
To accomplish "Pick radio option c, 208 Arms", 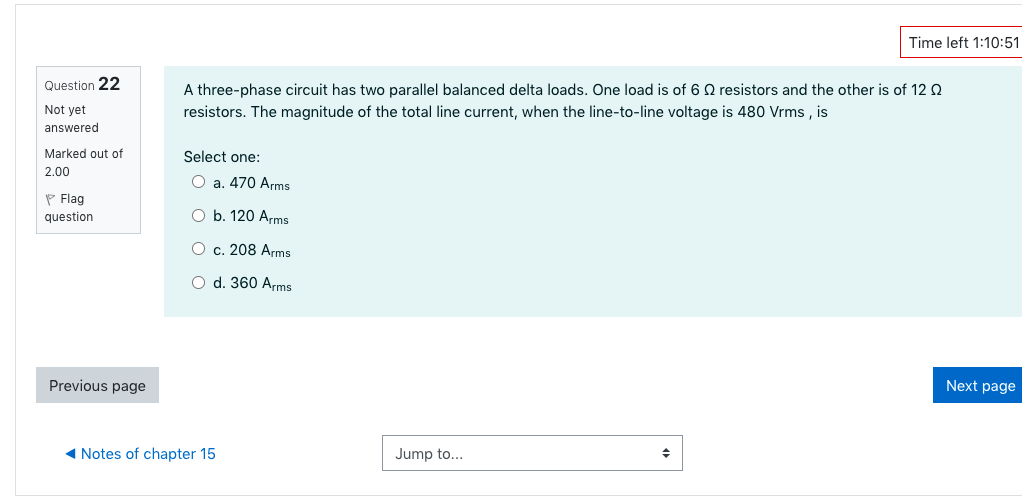I will (x=198, y=250).
